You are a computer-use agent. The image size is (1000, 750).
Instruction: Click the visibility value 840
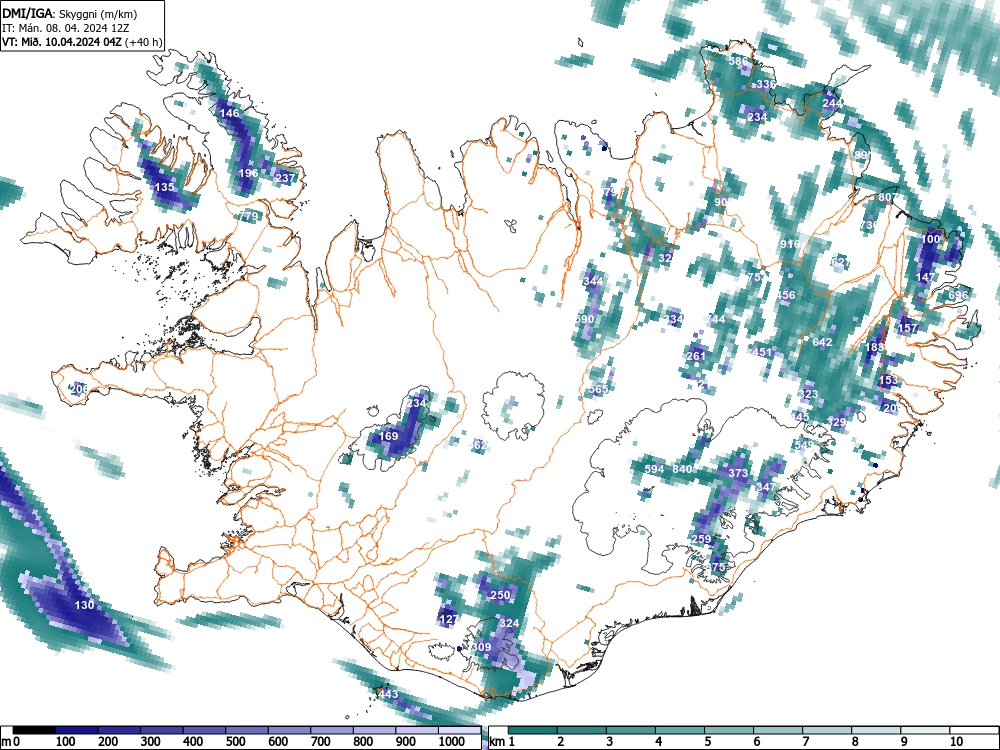click(682, 469)
